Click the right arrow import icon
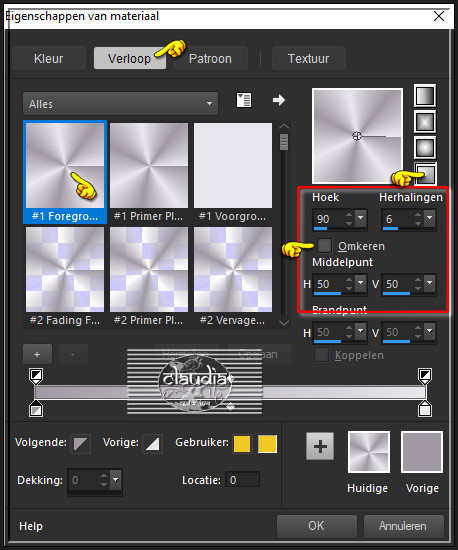 tap(279, 100)
